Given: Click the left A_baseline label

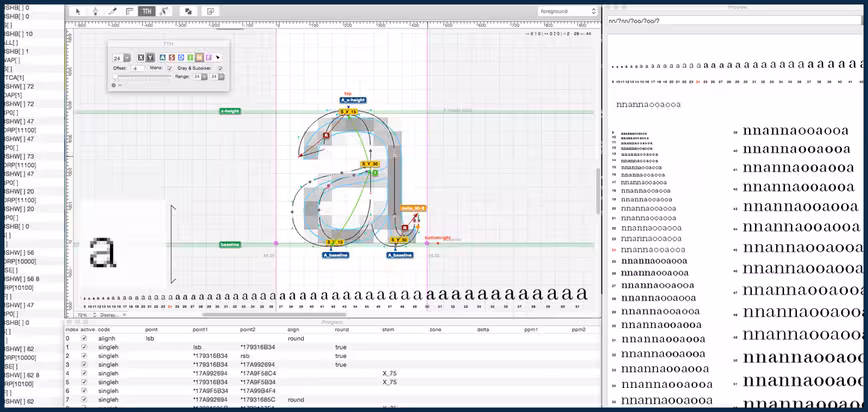Looking at the screenshot, I should click(335, 255).
